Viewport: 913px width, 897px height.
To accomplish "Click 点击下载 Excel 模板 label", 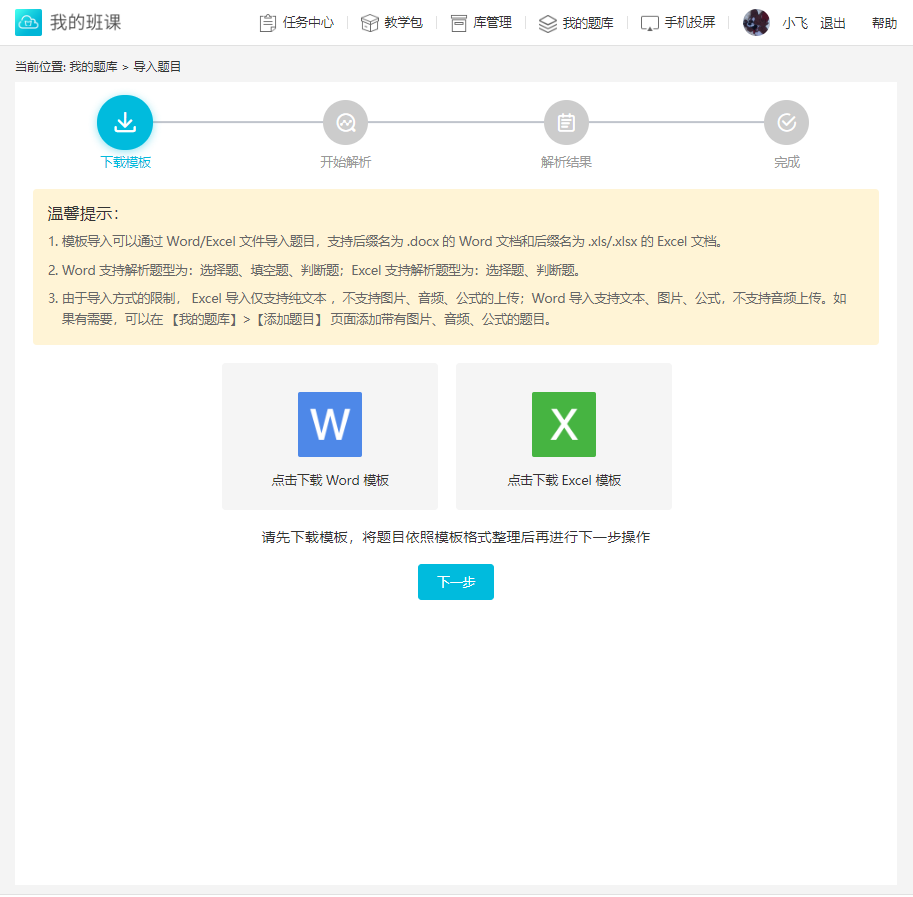I will (x=564, y=480).
